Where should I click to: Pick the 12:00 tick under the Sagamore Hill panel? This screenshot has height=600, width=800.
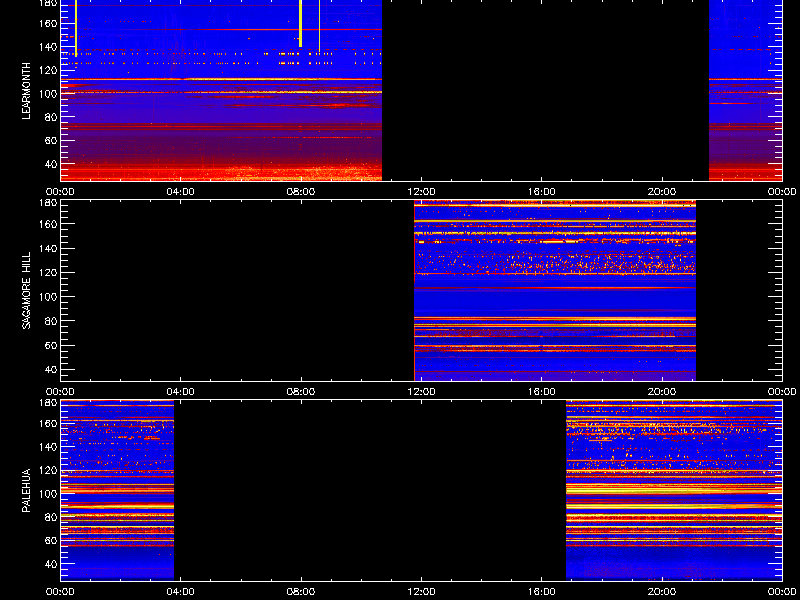[x=421, y=392]
